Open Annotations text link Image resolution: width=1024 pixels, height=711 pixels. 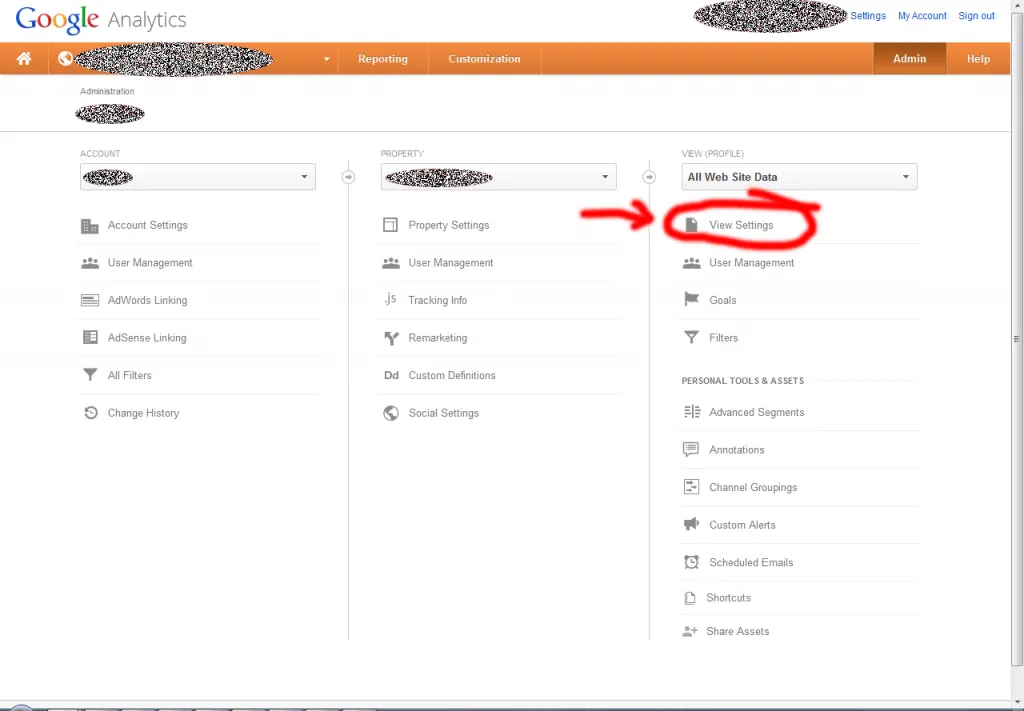click(737, 450)
